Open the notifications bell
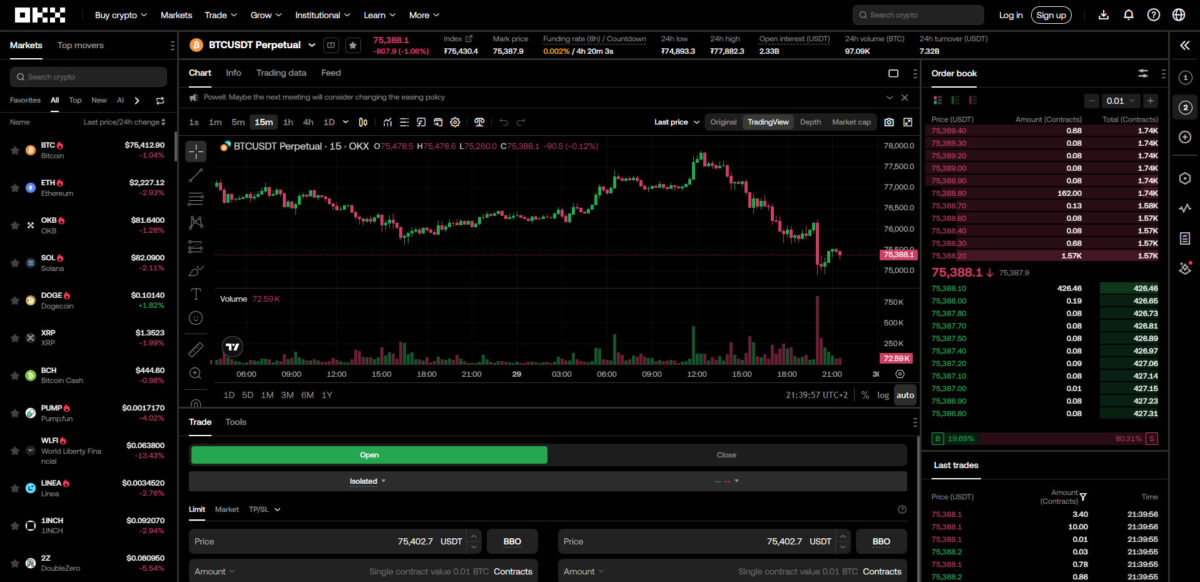The image size is (1200, 582). (x=1129, y=15)
